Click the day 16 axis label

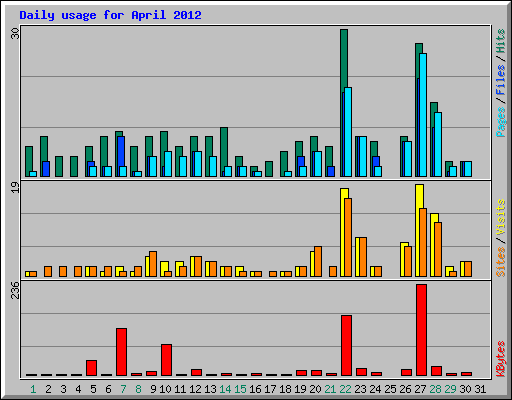(x=255, y=389)
